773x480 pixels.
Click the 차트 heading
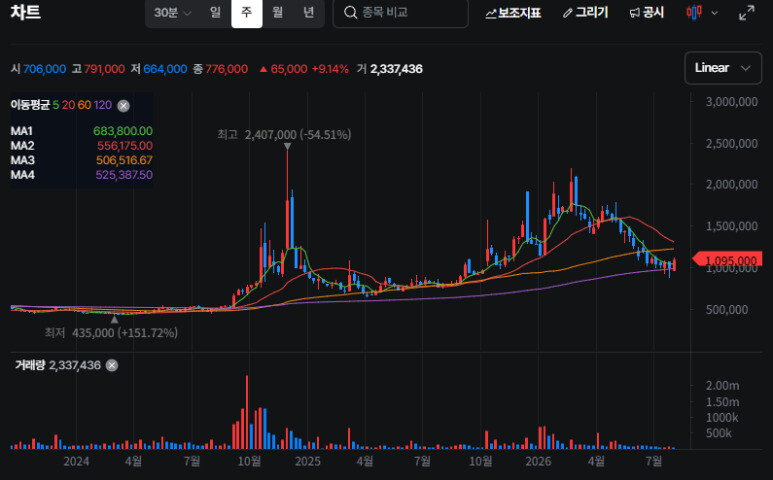pos(25,12)
